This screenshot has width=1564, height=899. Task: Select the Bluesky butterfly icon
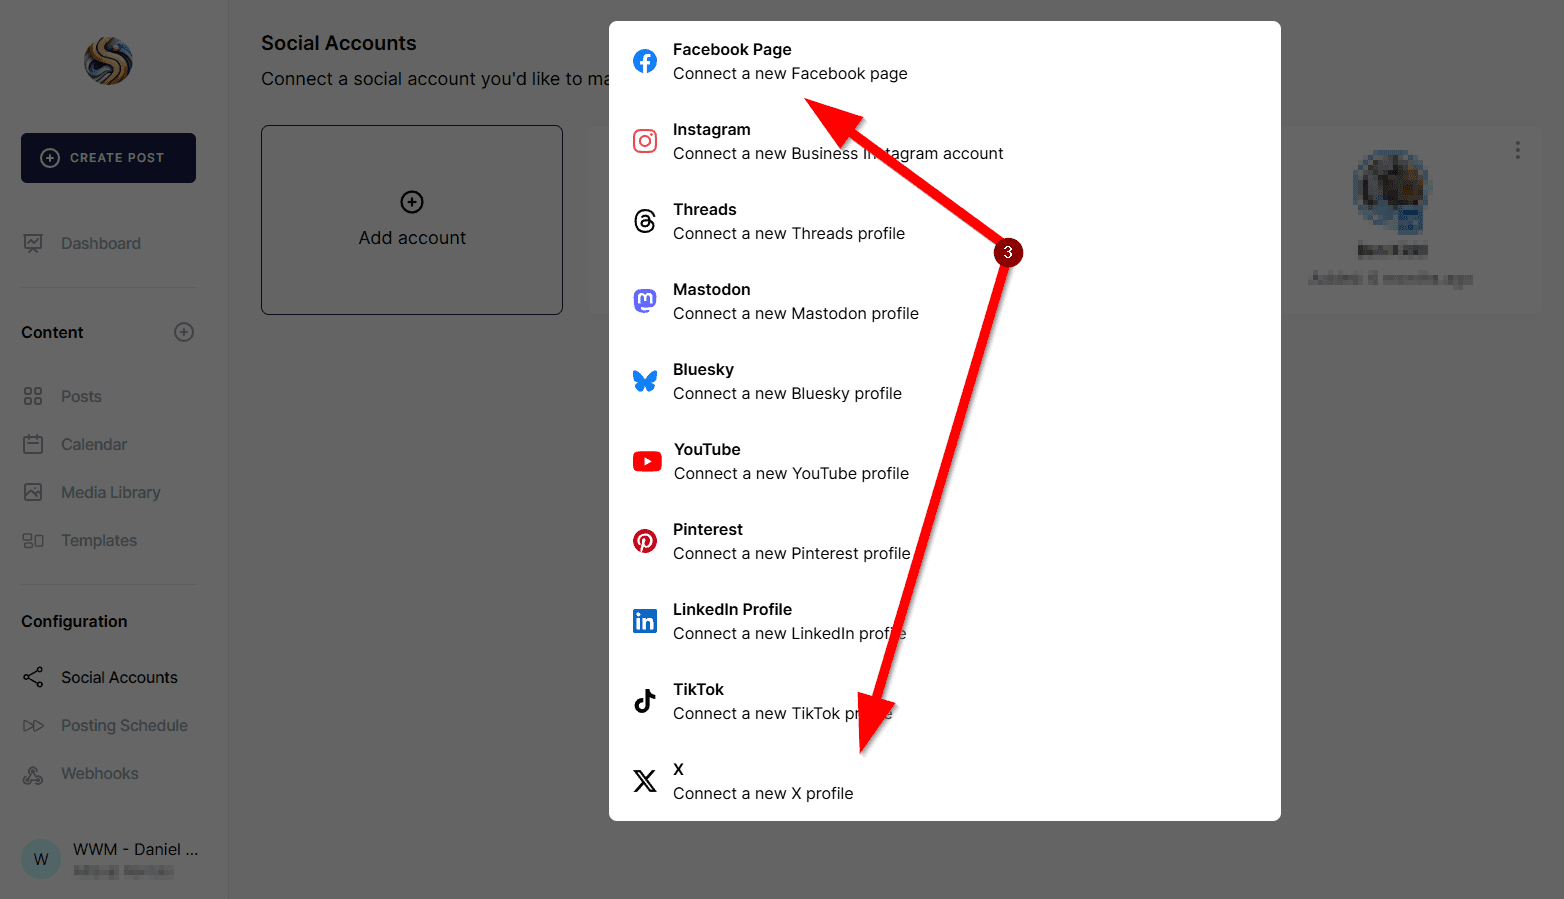[645, 381]
